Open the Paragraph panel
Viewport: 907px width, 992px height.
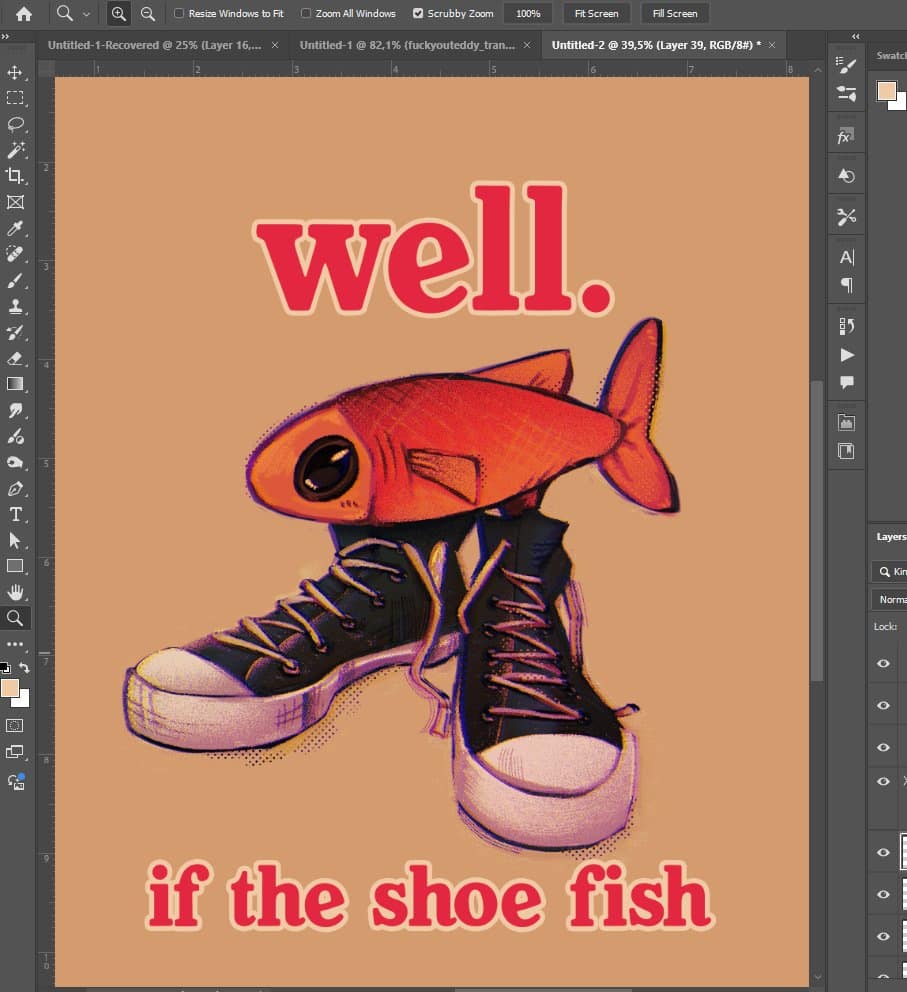846,285
